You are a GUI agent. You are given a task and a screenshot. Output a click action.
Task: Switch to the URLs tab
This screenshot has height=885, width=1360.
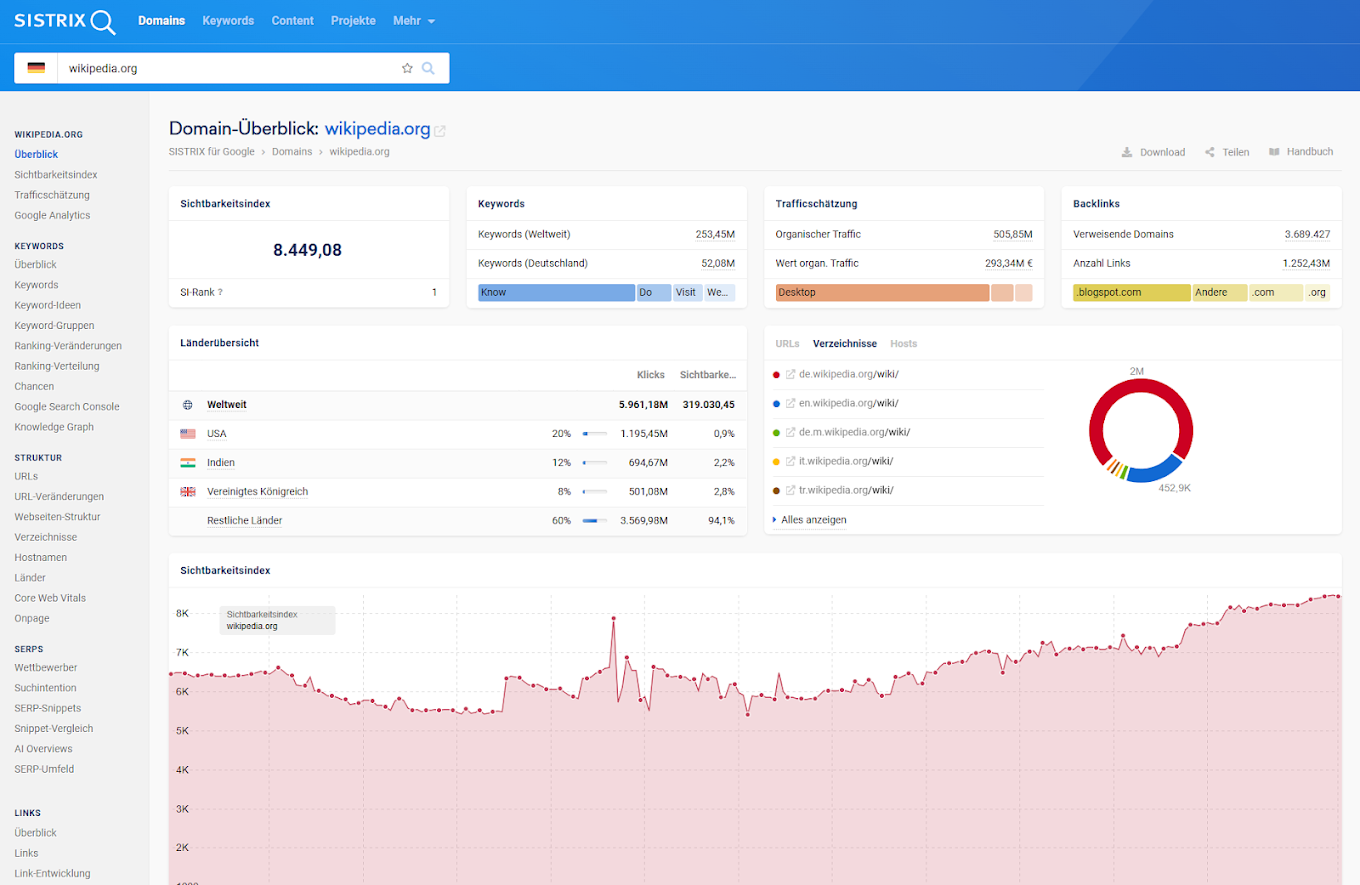click(787, 344)
